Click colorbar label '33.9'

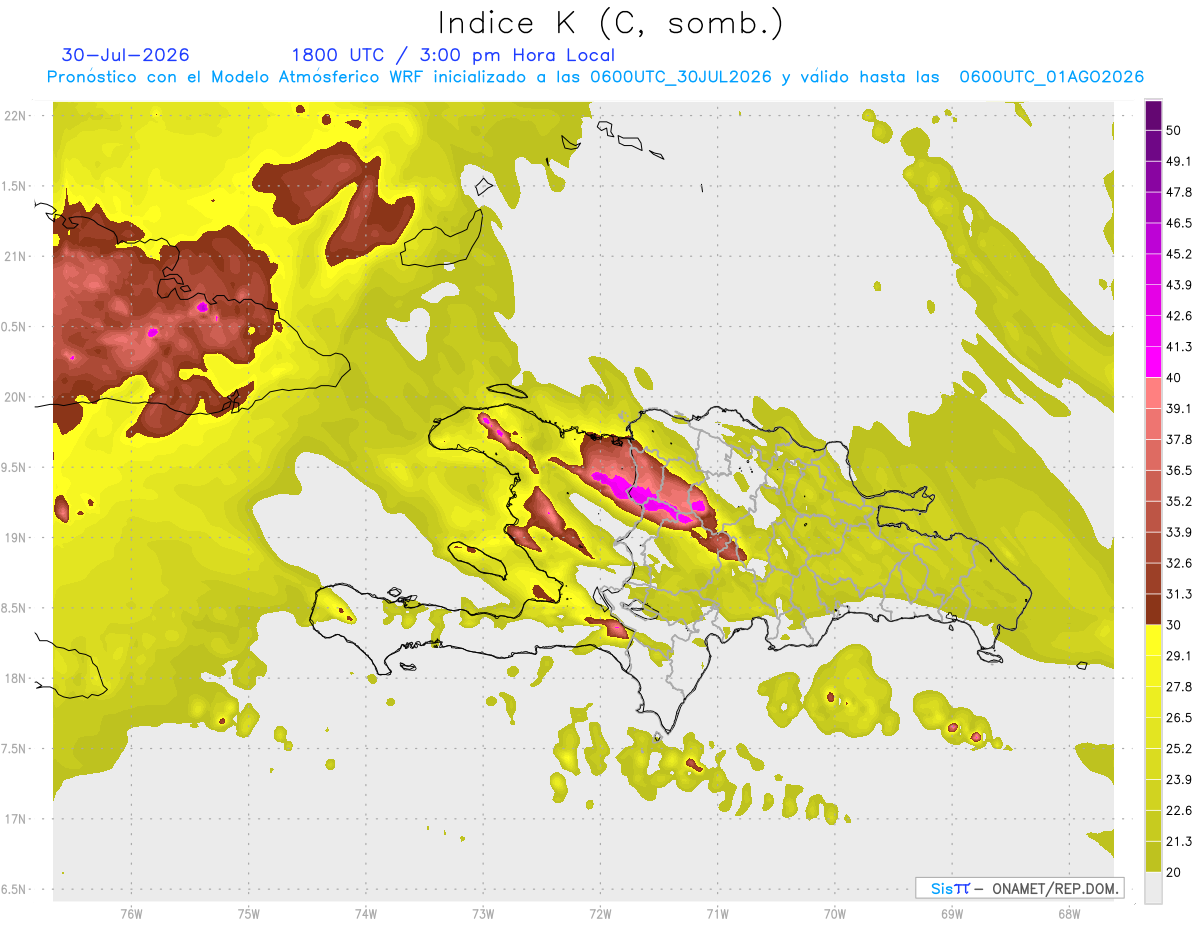click(1179, 532)
